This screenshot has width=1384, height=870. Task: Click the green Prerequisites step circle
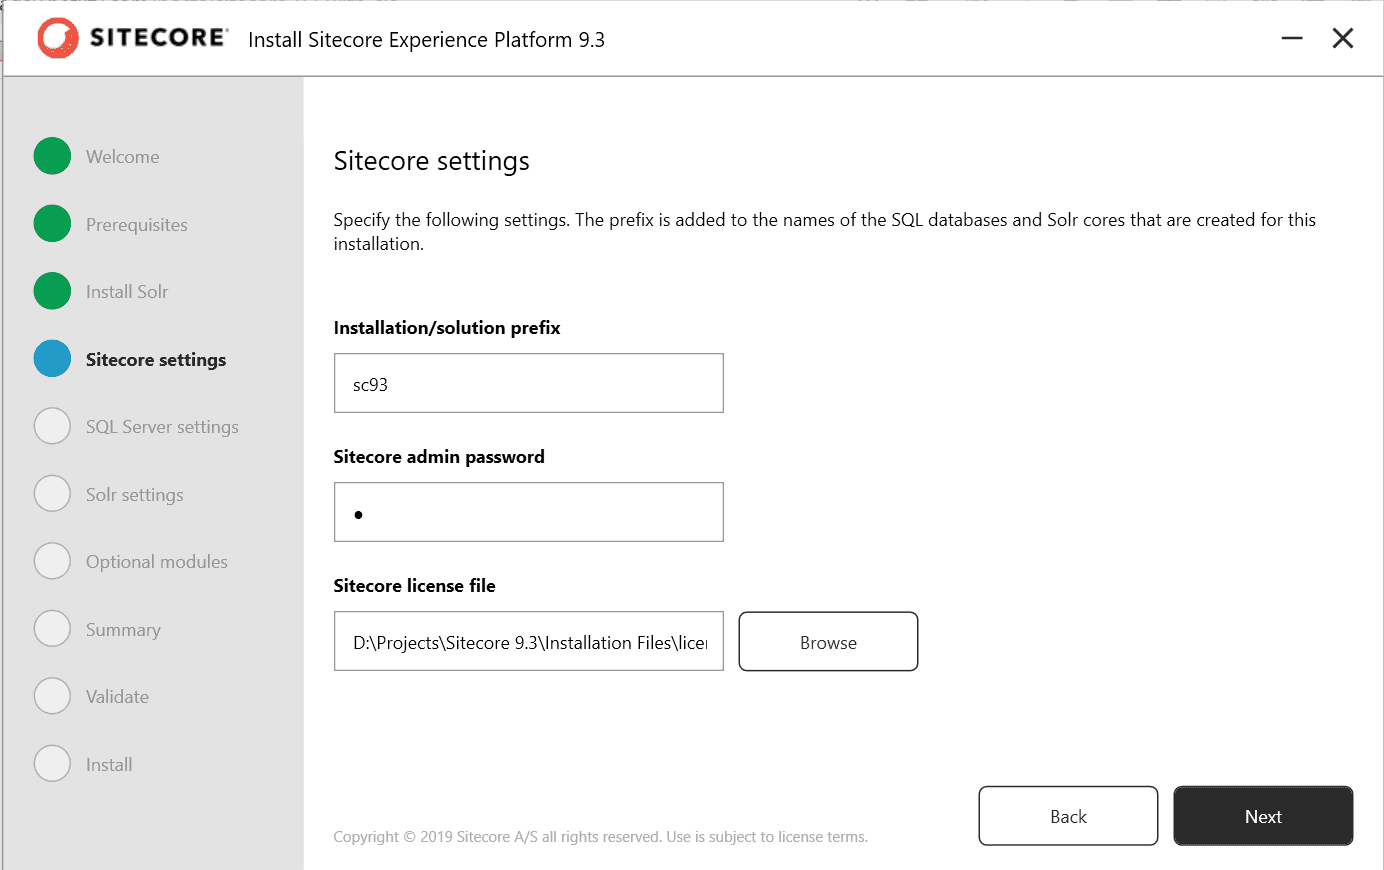(x=52, y=224)
